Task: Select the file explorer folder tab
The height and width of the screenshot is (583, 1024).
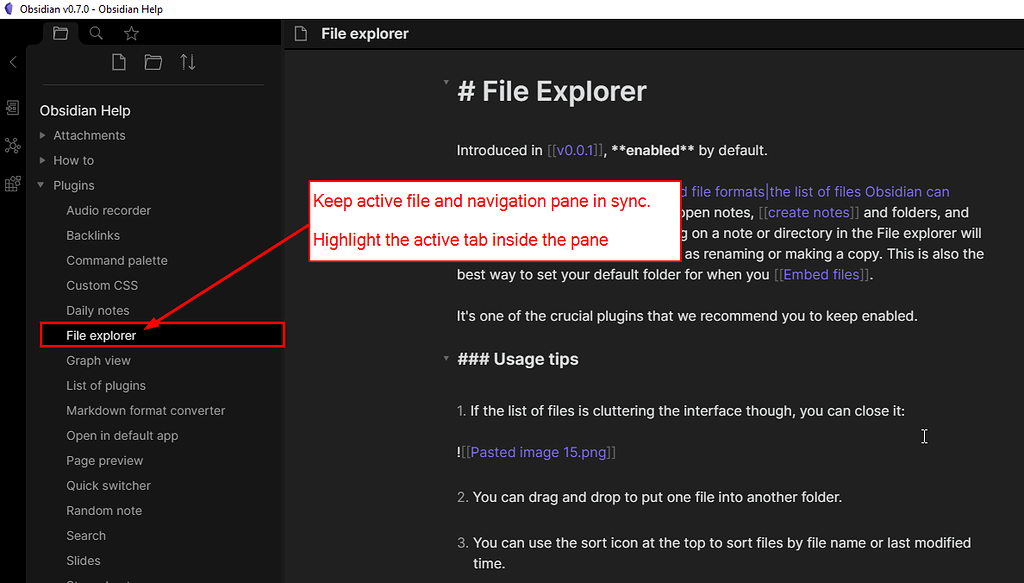Action: click(x=60, y=33)
